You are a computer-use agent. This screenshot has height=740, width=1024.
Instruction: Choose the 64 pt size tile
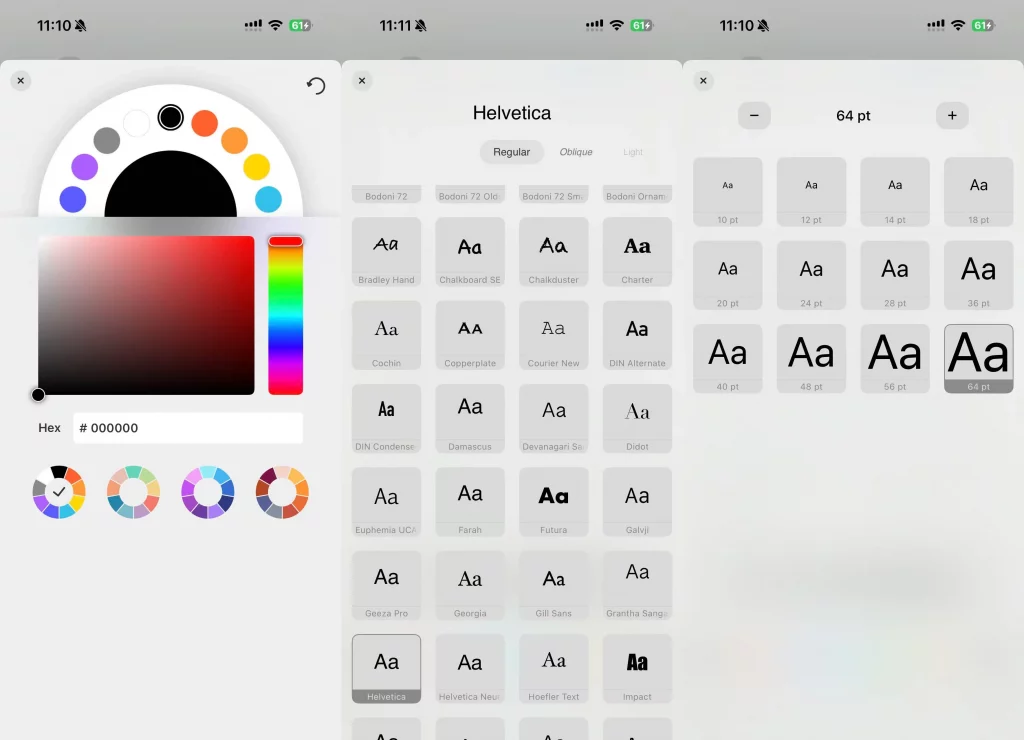[x=978, y=359]
